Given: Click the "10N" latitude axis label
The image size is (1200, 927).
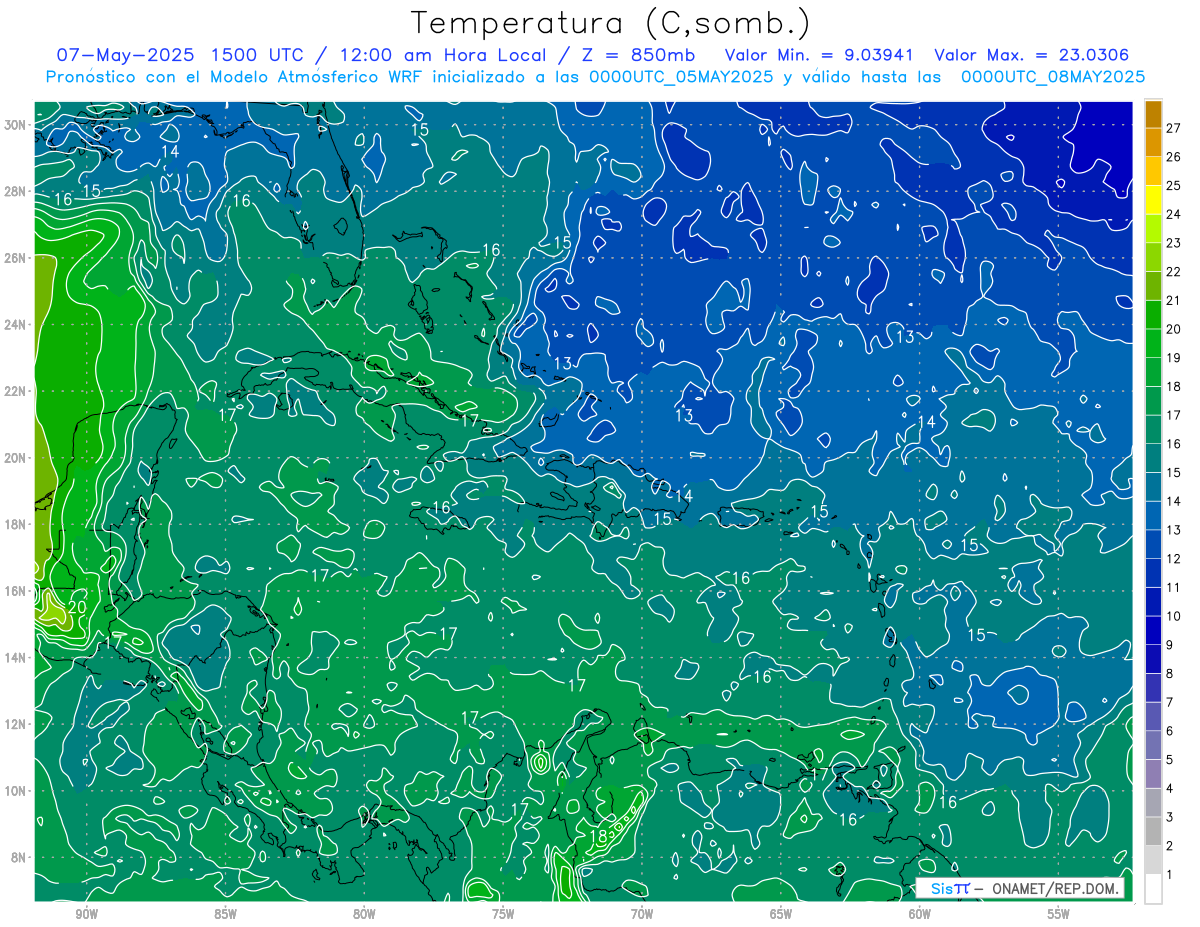Looking at the screenshot, I should coord(17,791).
